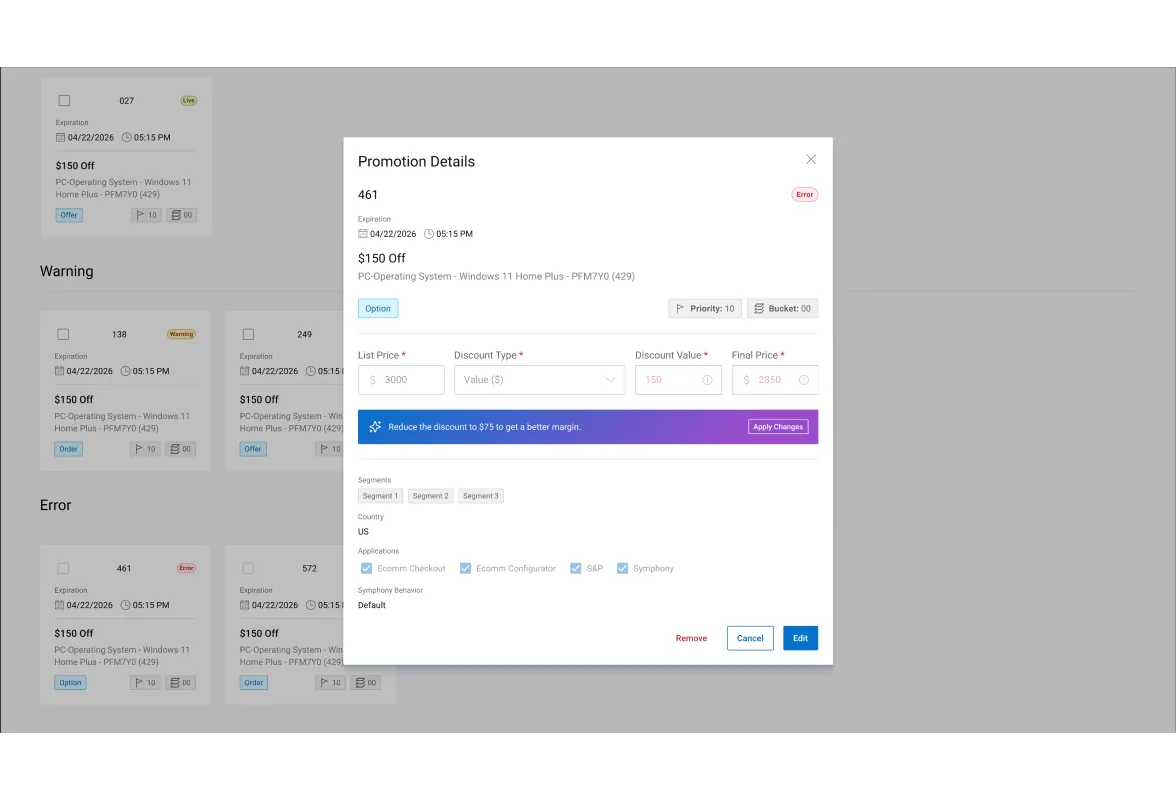
Task: Focus the Discount Value field
Action: tap(678, 380)
